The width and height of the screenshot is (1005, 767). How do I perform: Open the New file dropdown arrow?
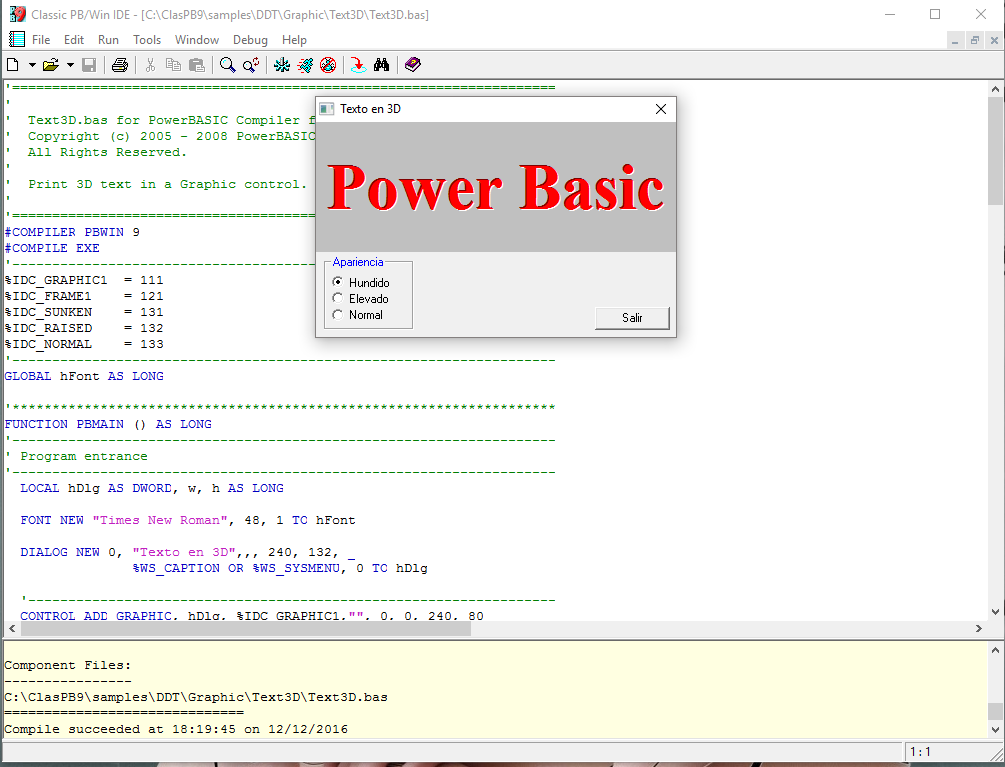30,64
